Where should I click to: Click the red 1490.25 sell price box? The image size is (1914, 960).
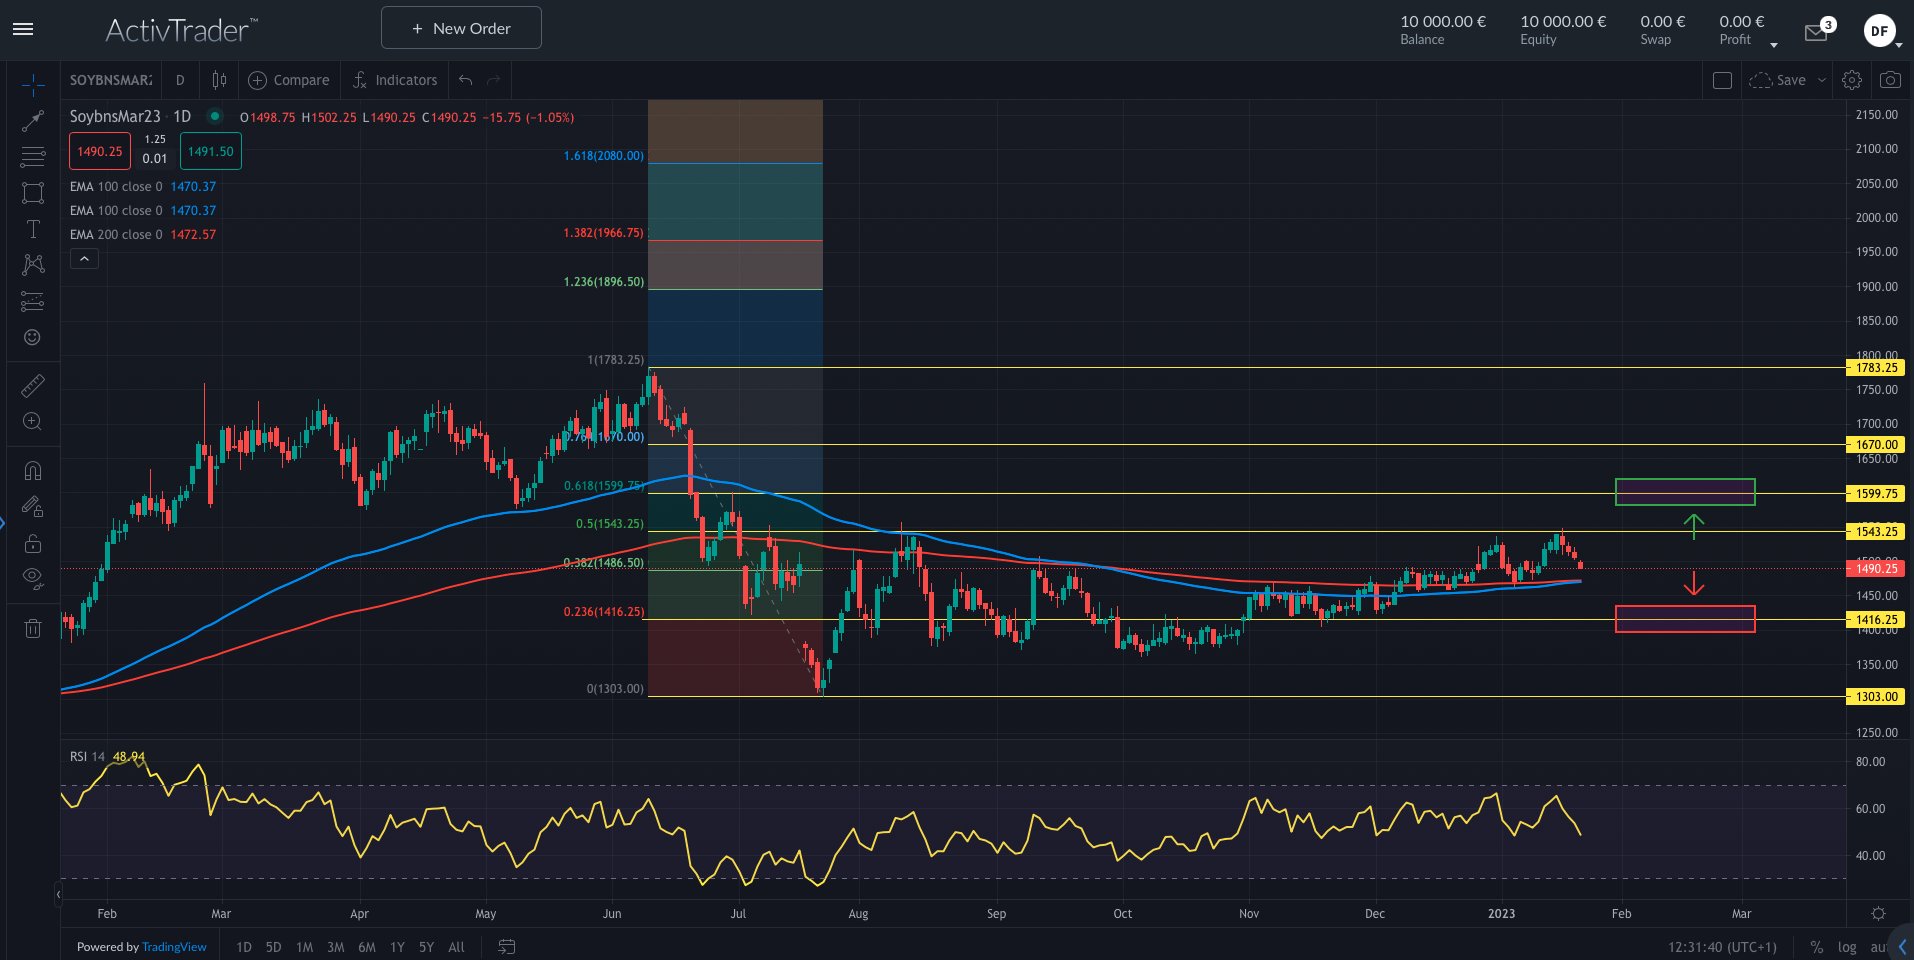tap(99, 150)
